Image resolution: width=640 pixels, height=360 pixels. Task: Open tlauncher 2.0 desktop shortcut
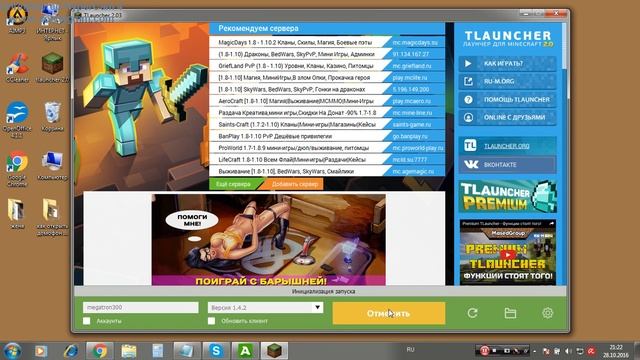(x=52, y=68)
